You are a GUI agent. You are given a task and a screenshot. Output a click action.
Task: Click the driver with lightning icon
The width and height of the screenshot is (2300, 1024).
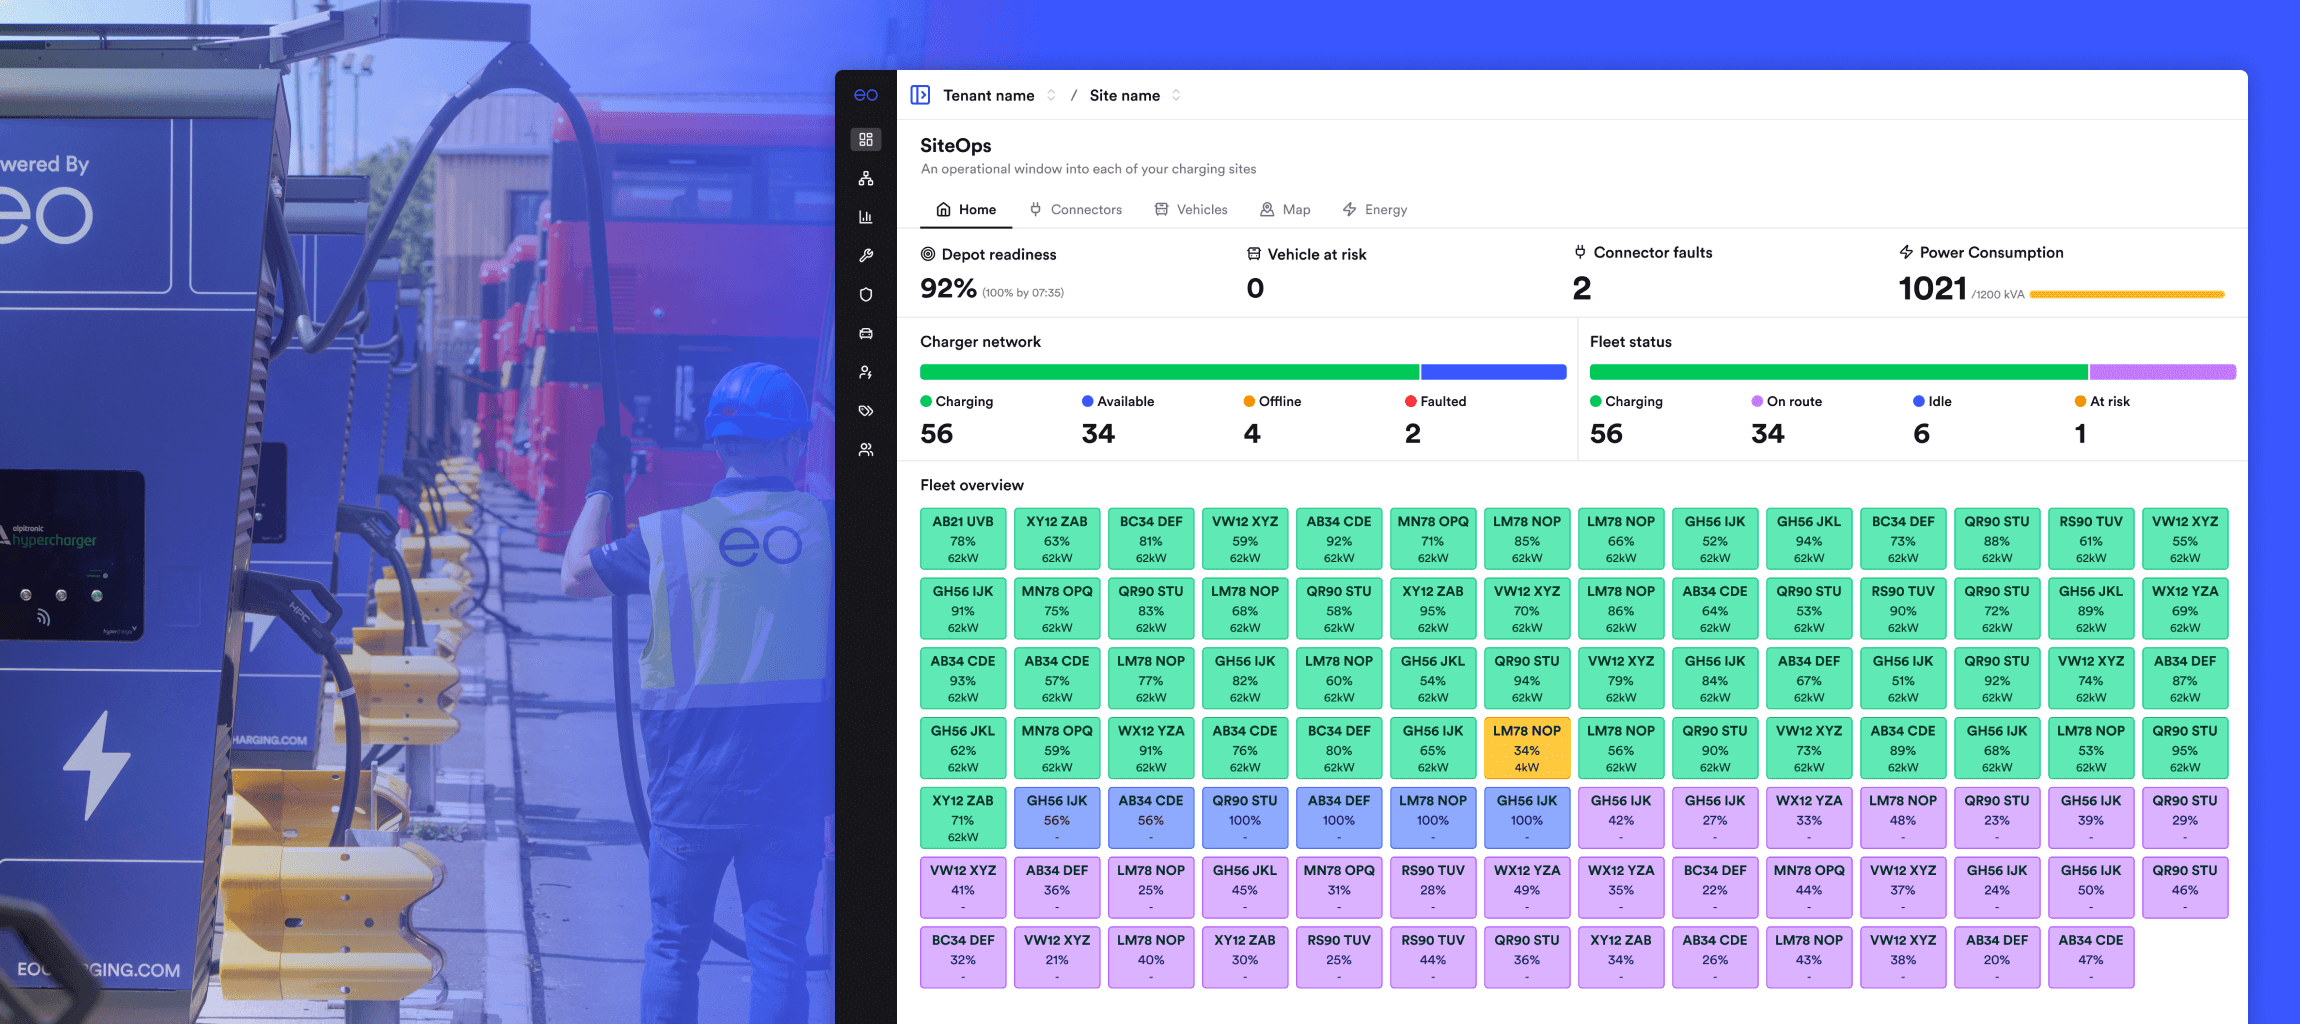866,372
